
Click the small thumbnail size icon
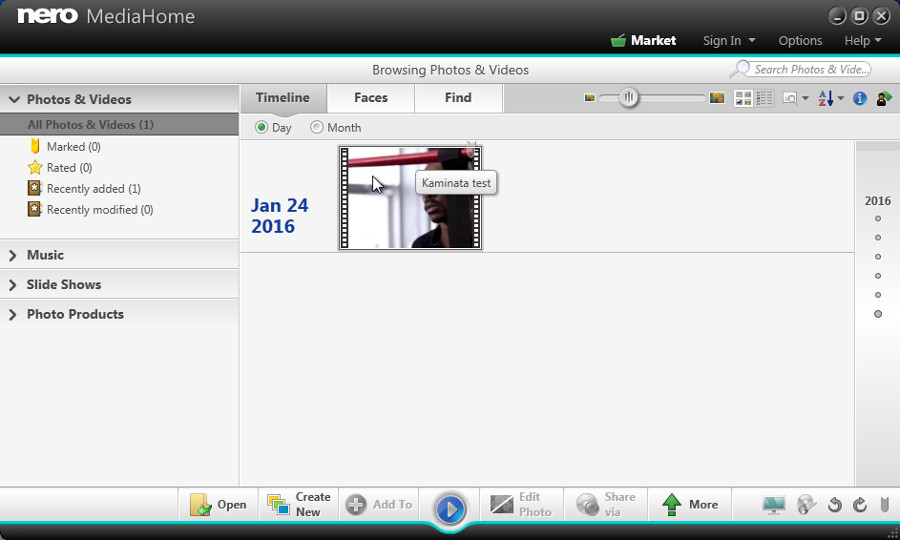click(589, 98)
